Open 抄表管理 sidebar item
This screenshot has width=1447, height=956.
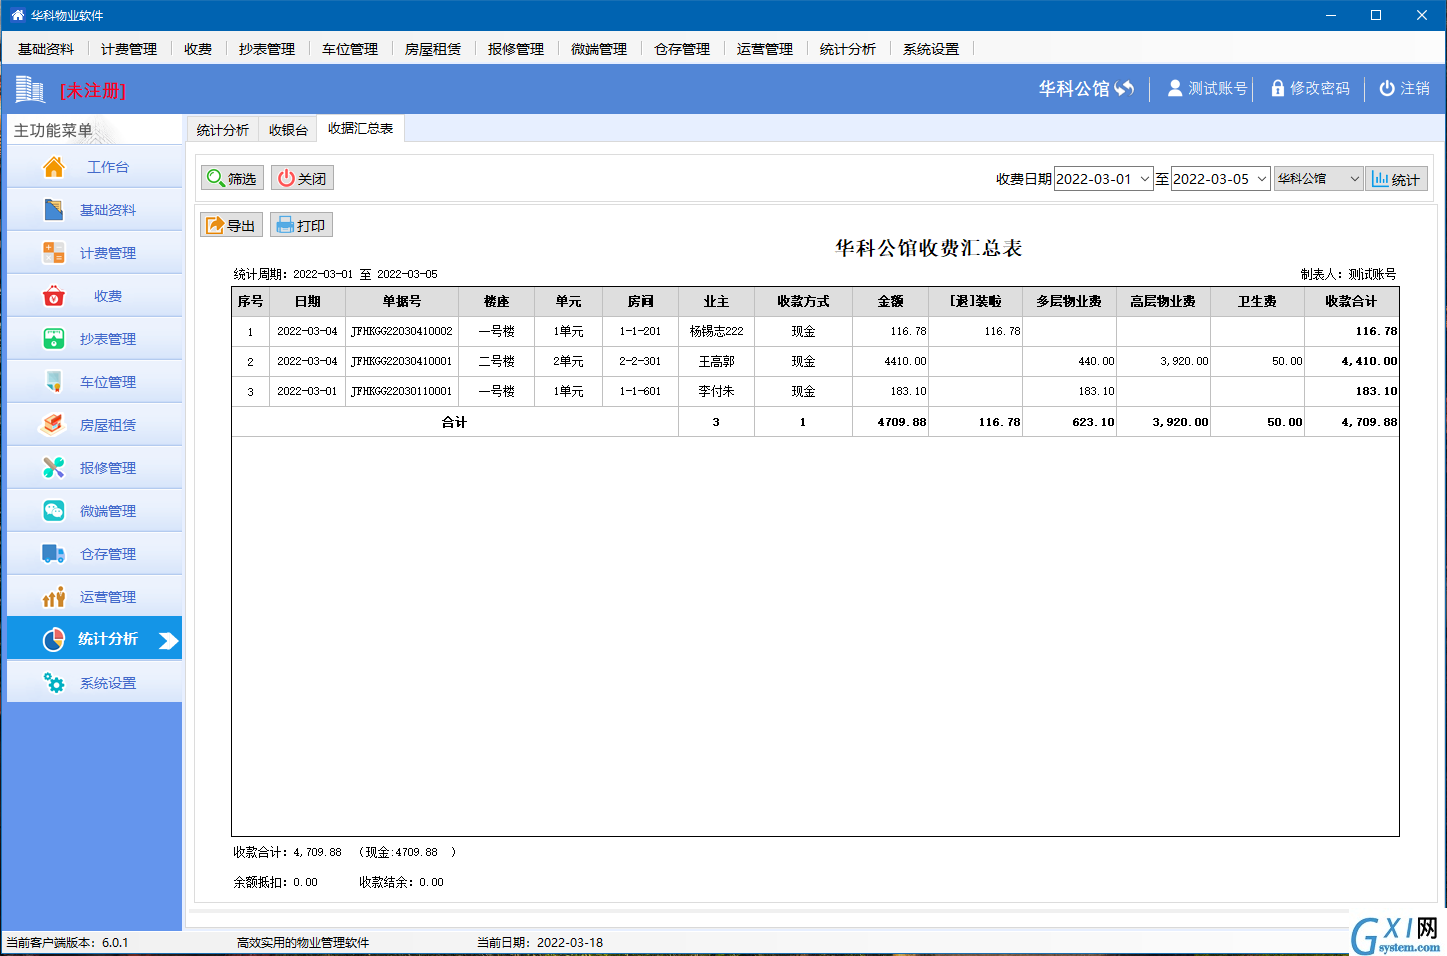click(94, 339)
